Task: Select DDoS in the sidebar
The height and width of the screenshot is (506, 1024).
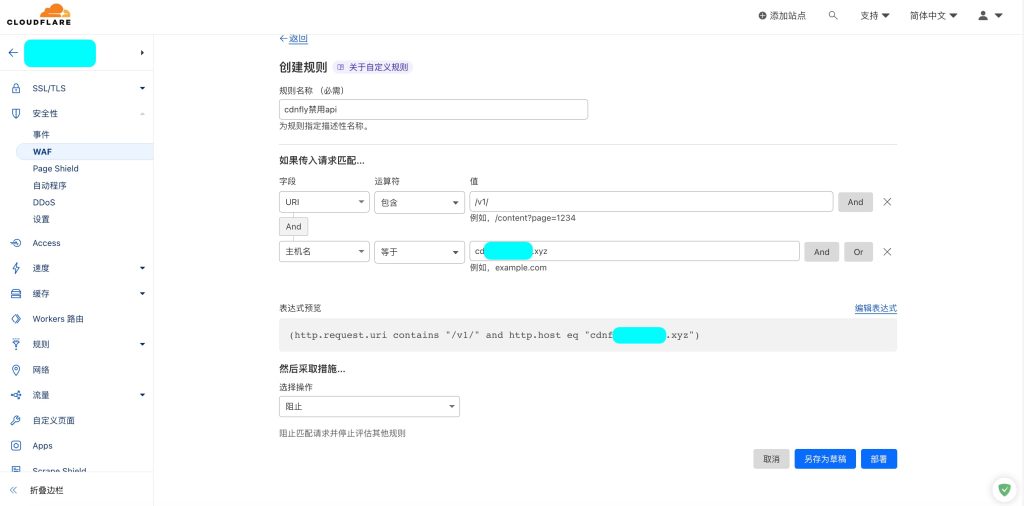Action: click(x=44, y=202)
